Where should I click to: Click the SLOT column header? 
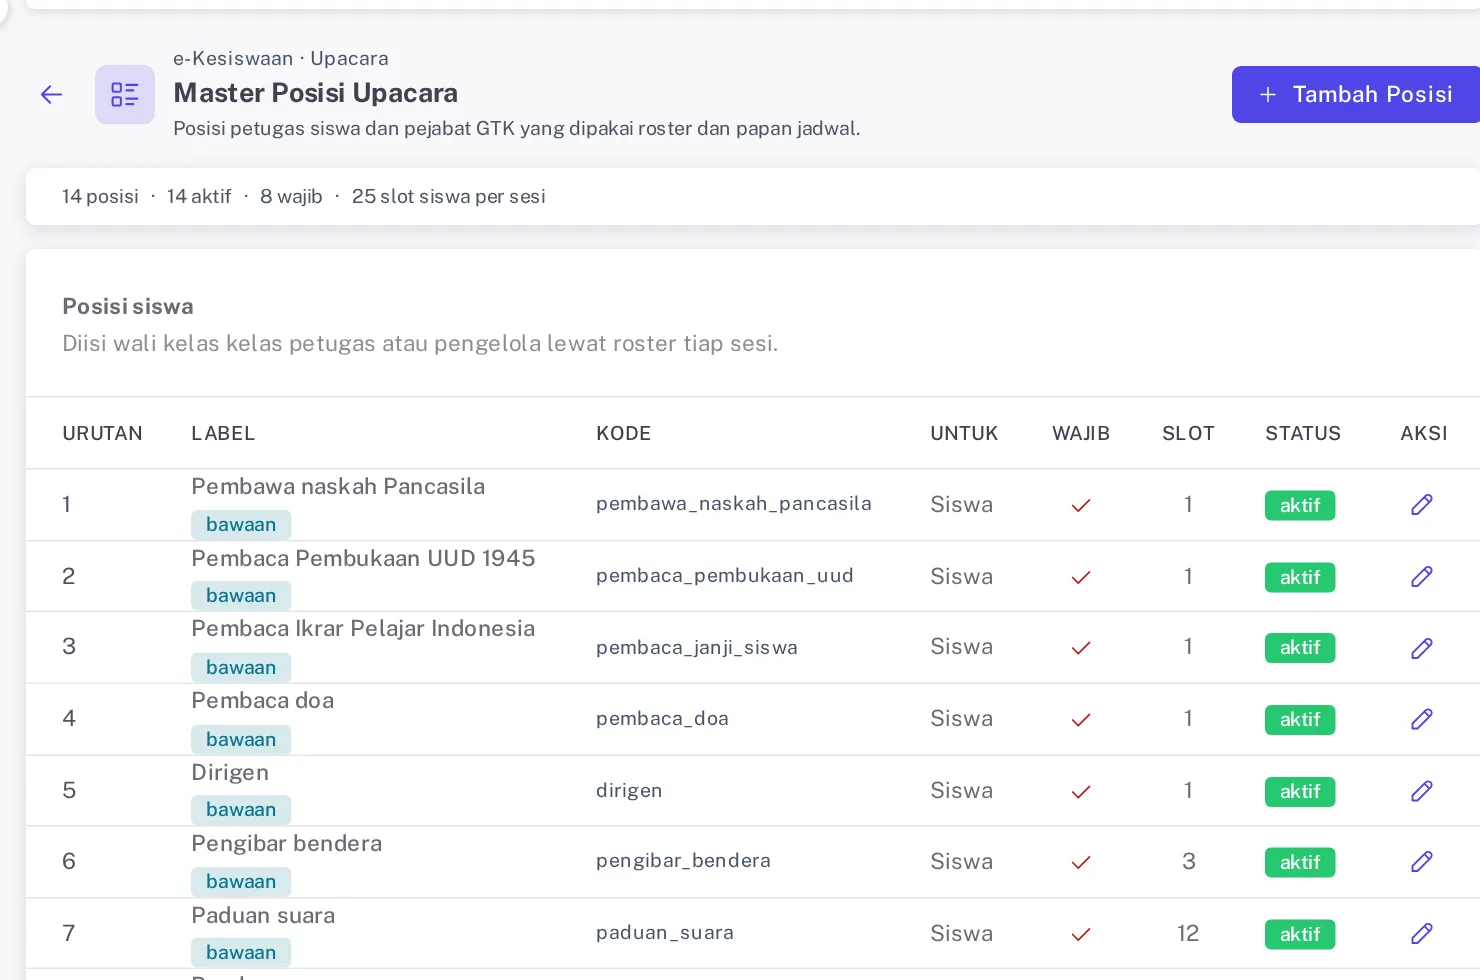(1188, 433)
